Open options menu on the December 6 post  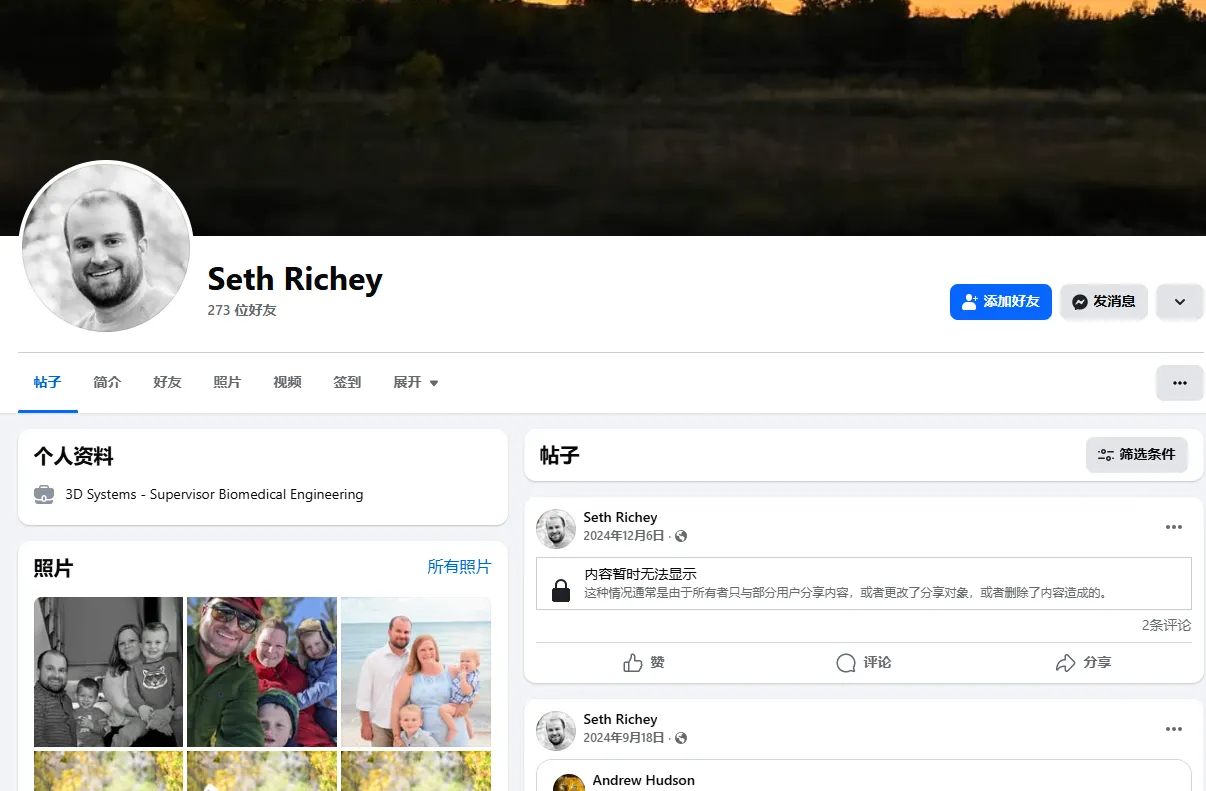(x=1174, y=527)
